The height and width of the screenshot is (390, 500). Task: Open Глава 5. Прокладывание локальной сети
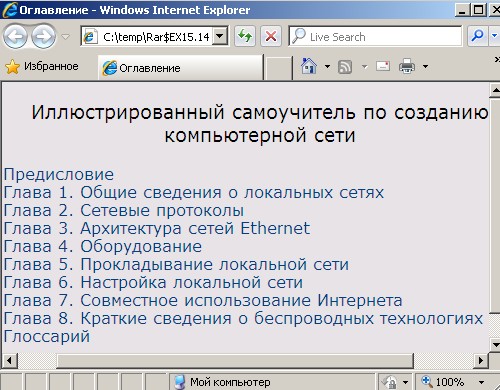point(176,264)
